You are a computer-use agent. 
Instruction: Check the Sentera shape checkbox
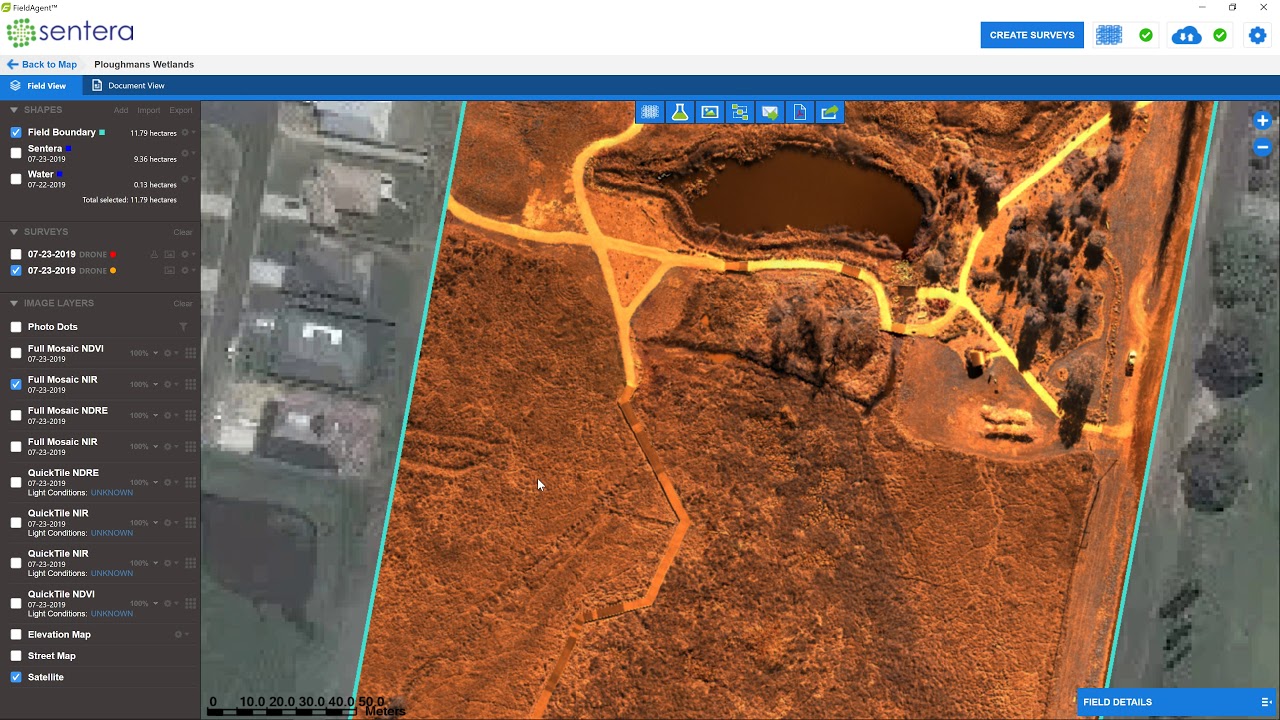[16, 153]
